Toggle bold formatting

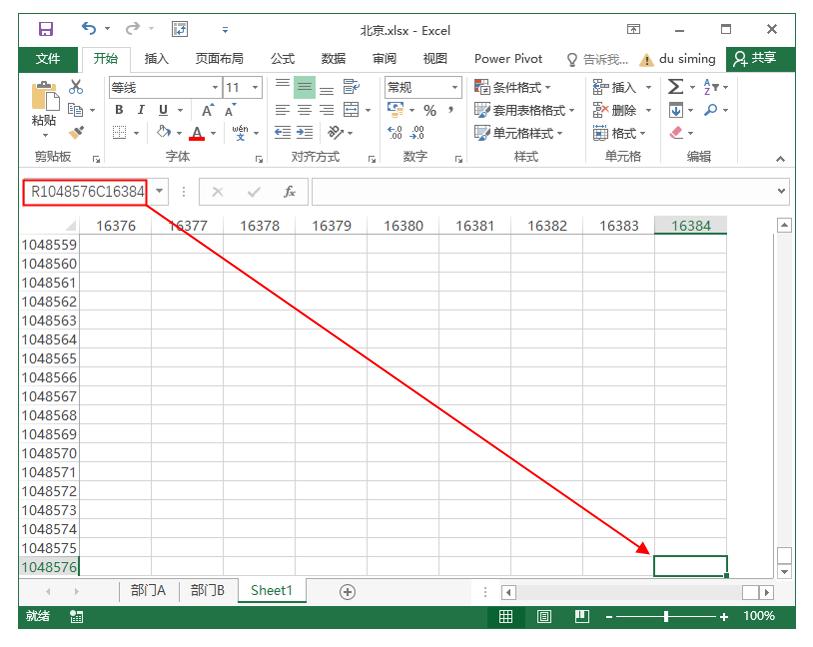(119, 110)
